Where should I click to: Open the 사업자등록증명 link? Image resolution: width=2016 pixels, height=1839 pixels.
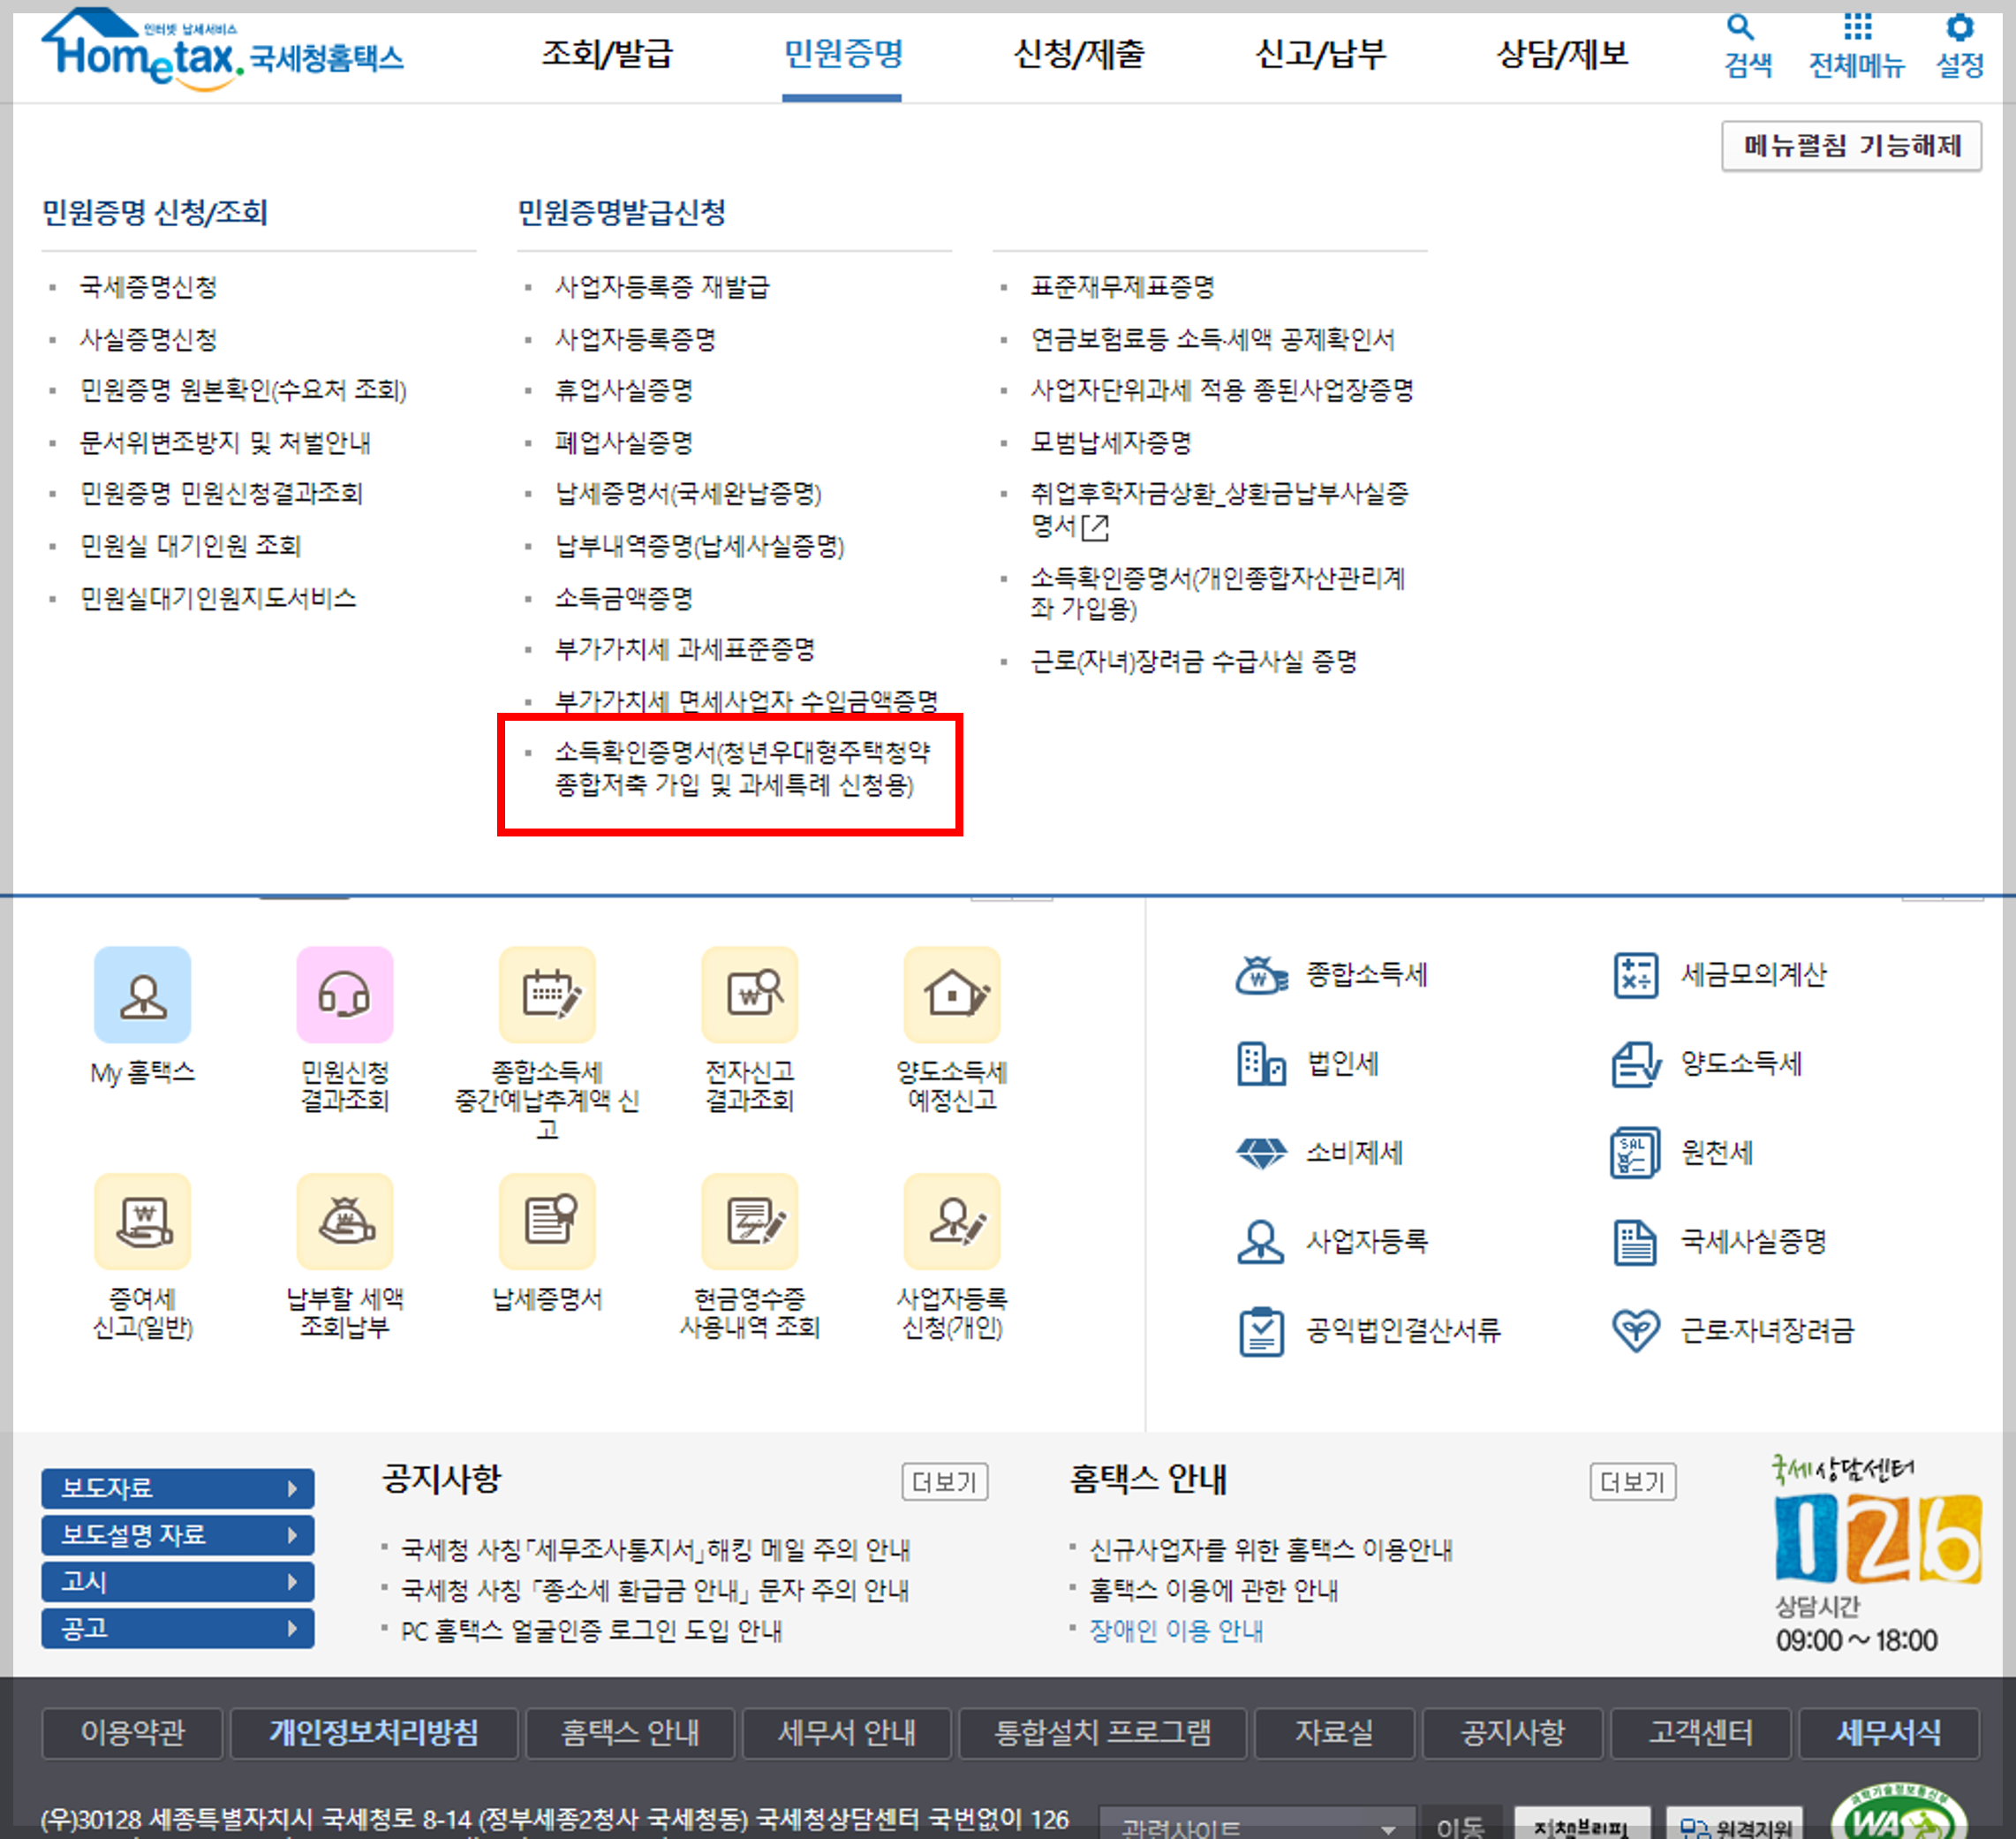click(635, 339)
